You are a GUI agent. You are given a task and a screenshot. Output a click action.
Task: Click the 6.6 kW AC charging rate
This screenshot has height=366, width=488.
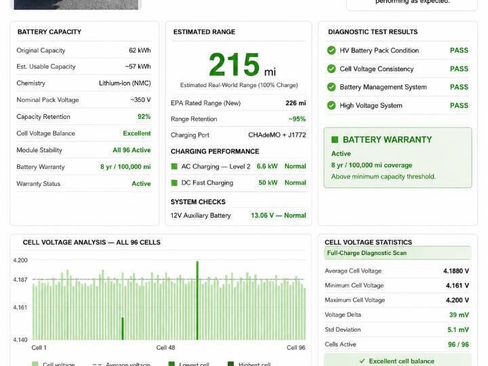click(x=267, y=166)
